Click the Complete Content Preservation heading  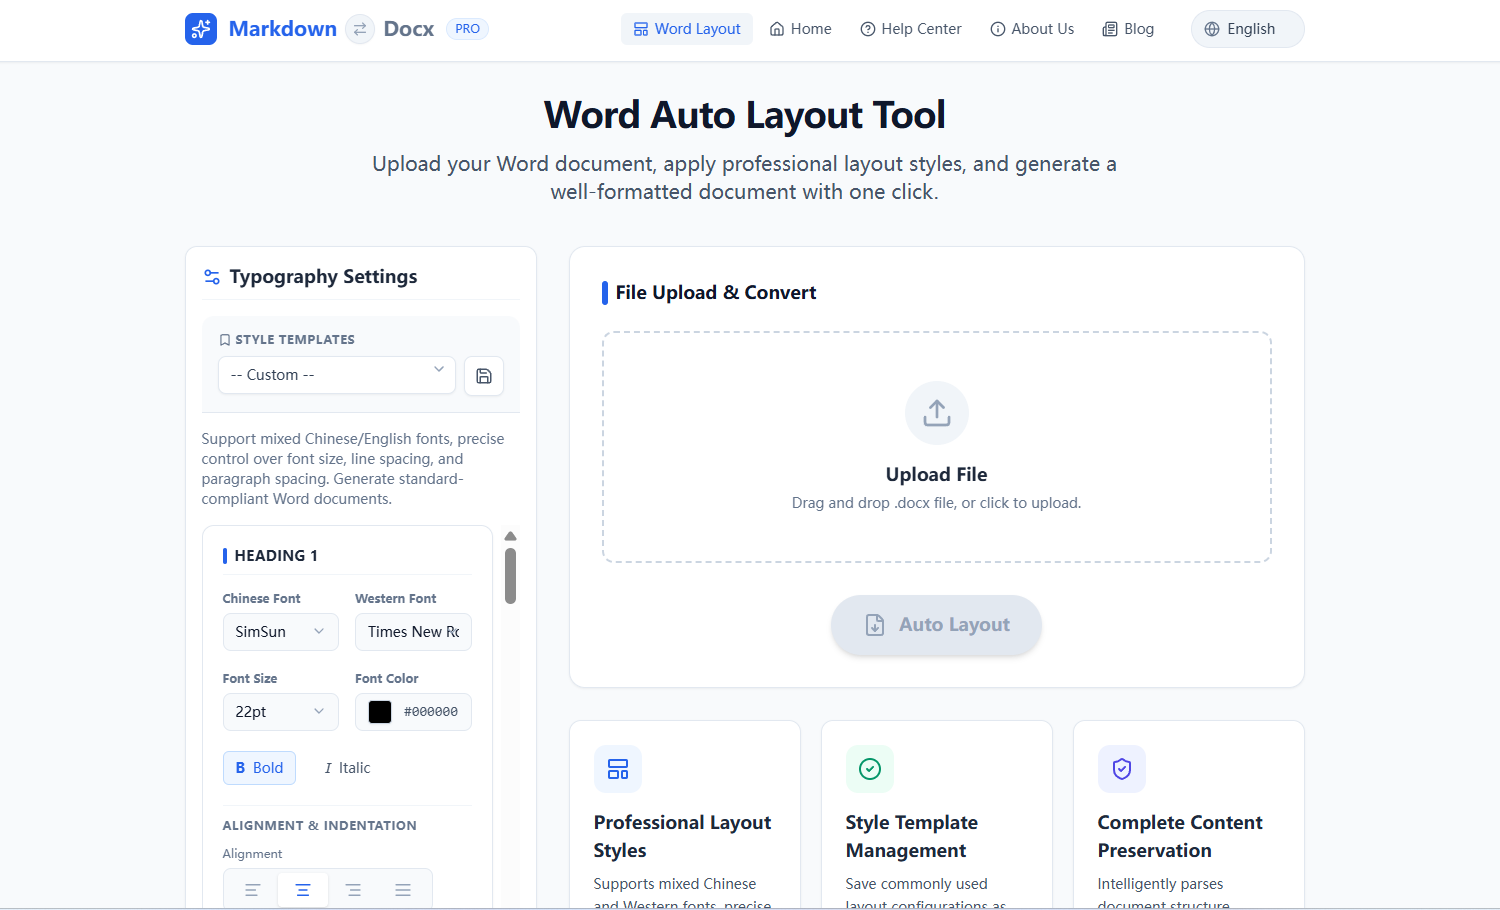click(x=1180, y=837)
